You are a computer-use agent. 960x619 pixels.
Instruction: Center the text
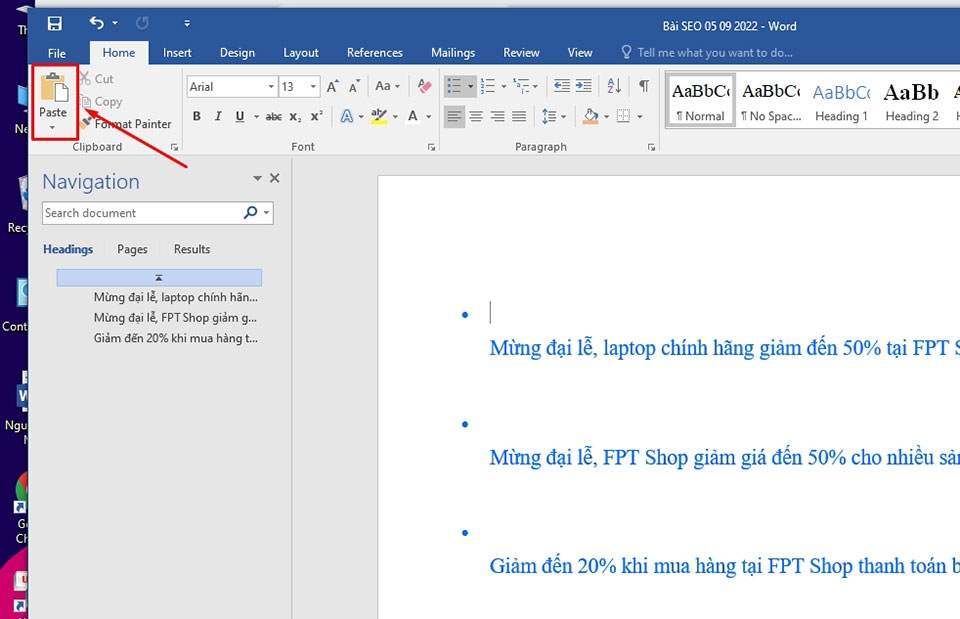point(476,116)
